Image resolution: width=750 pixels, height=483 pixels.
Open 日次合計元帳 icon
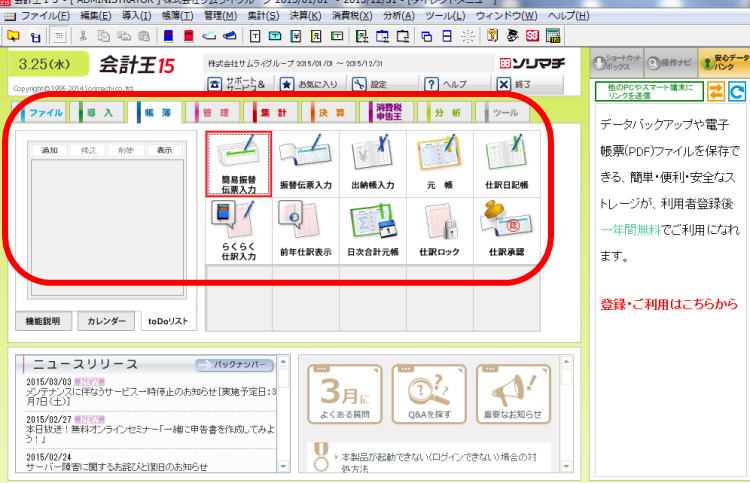coord(372,230)
